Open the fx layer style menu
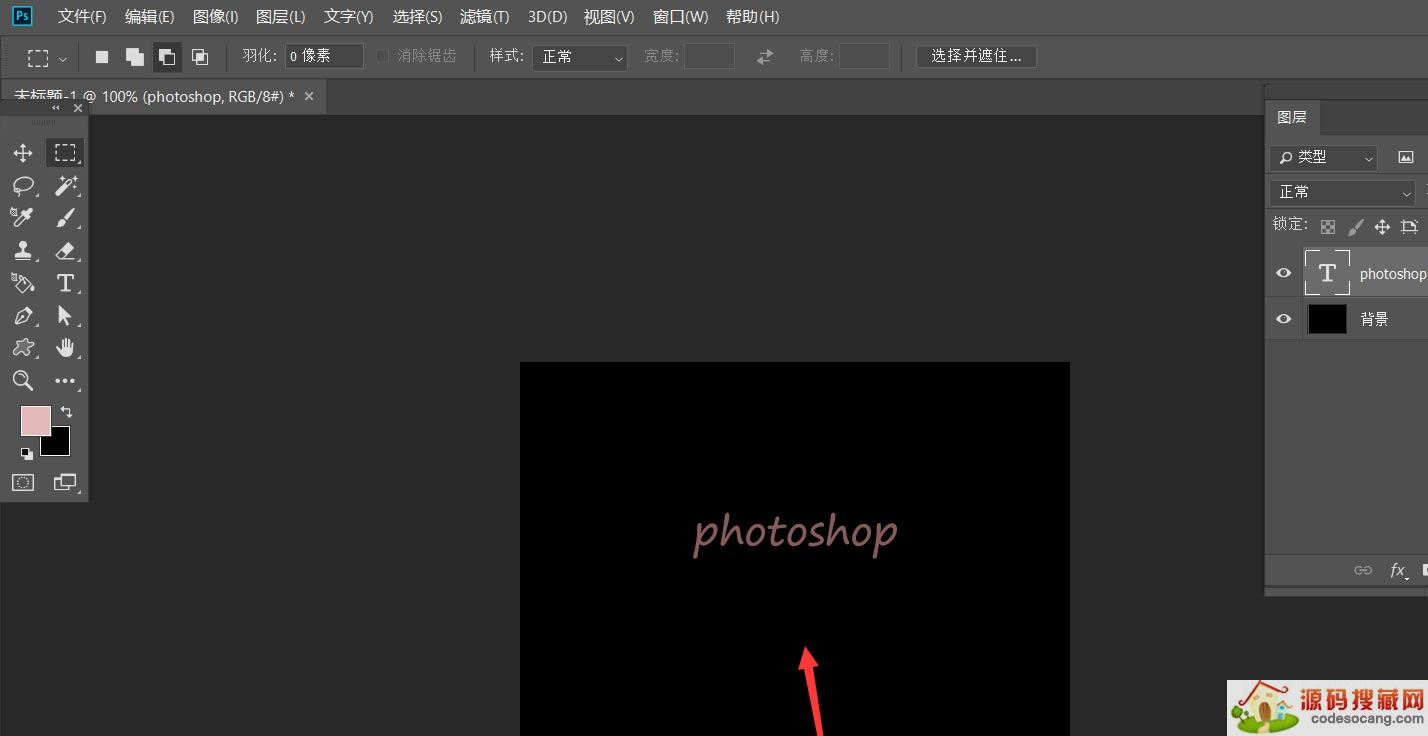 click(x=1399, y=570)
